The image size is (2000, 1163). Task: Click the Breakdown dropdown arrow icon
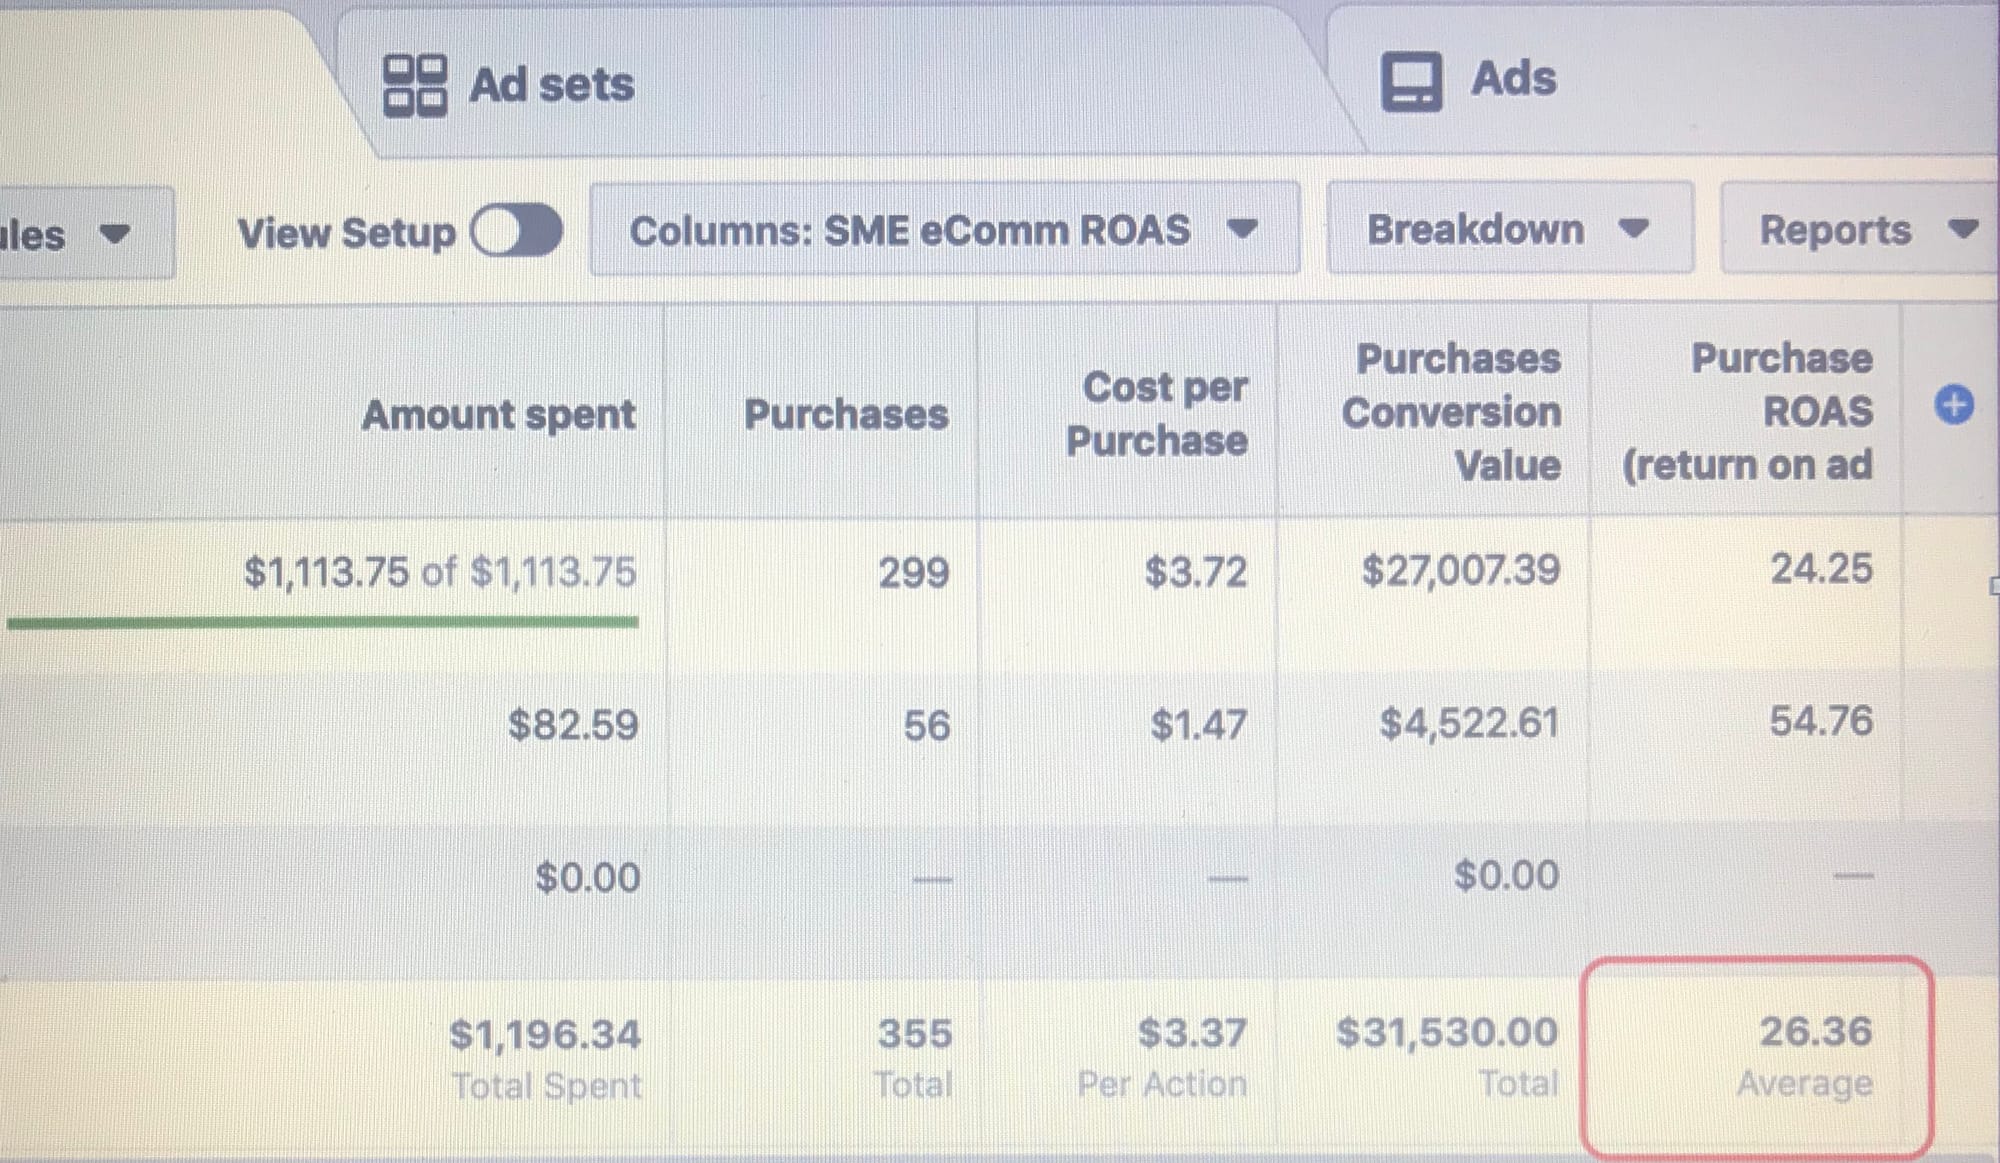tap(1634, 229)
